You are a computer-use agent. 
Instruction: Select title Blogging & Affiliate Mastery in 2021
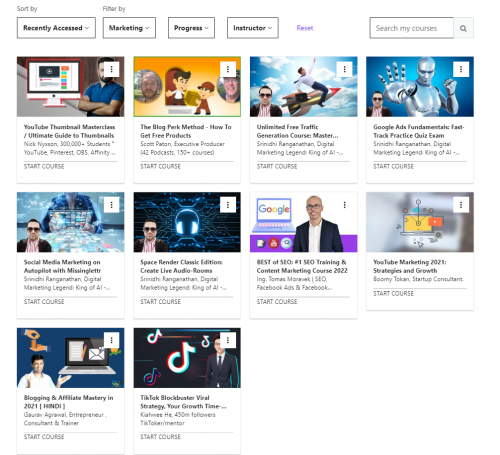pyautogui.click(x=68, y=402)
